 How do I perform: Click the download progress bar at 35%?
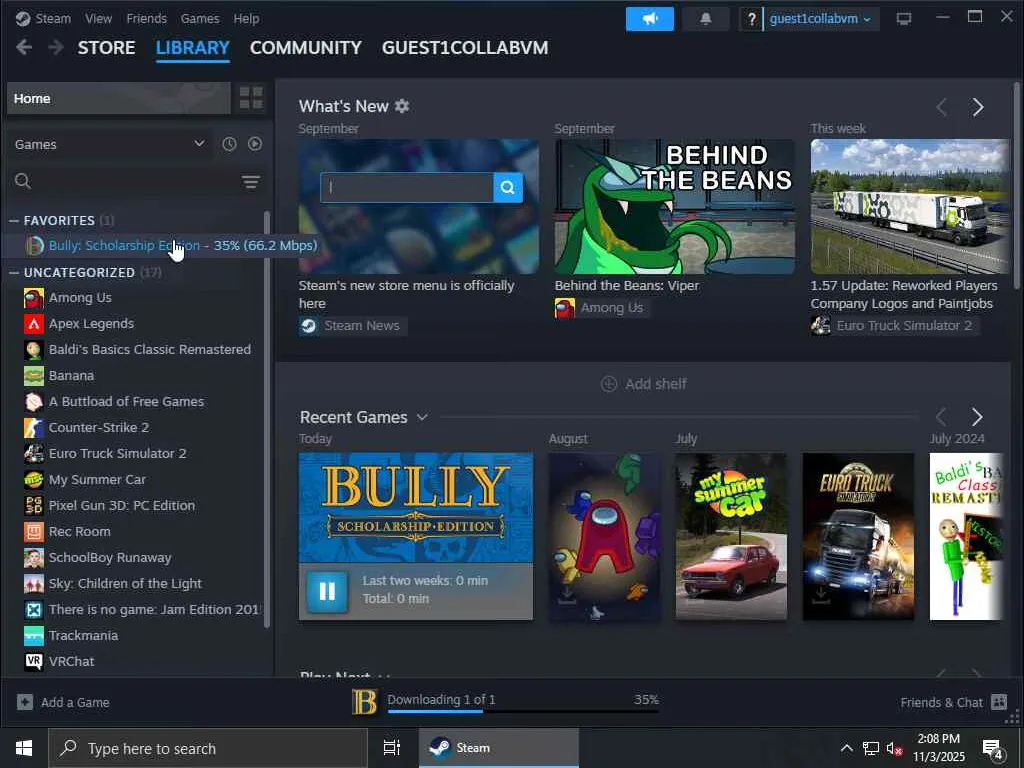click(523, 711)
